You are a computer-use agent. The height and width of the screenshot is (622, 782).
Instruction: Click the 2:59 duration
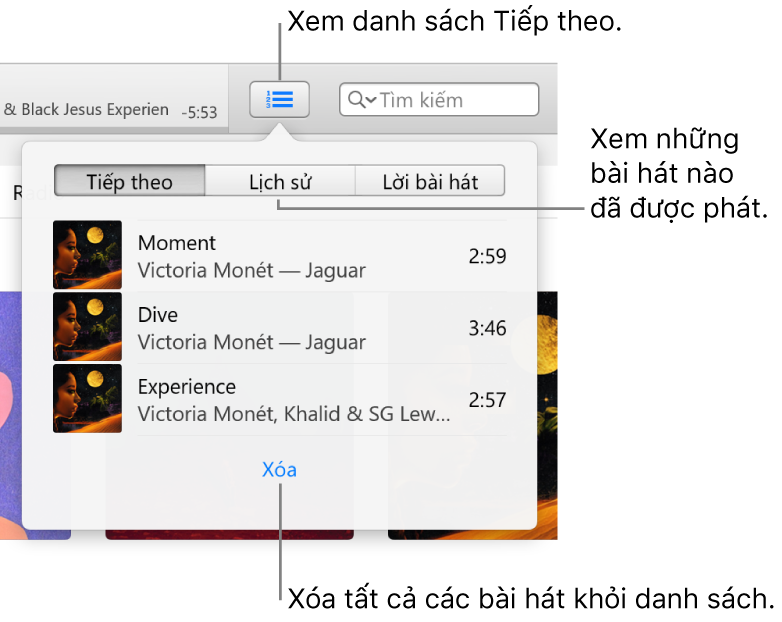coord(487,256)
